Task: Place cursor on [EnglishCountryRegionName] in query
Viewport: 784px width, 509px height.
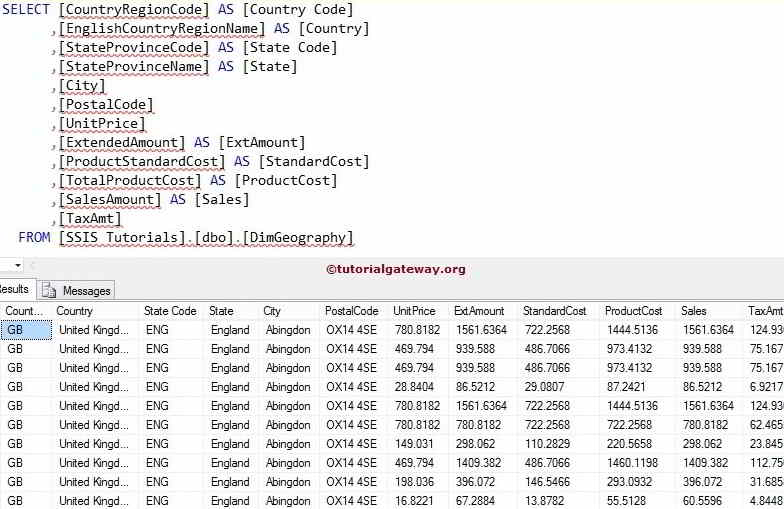Action: (162, 28)
